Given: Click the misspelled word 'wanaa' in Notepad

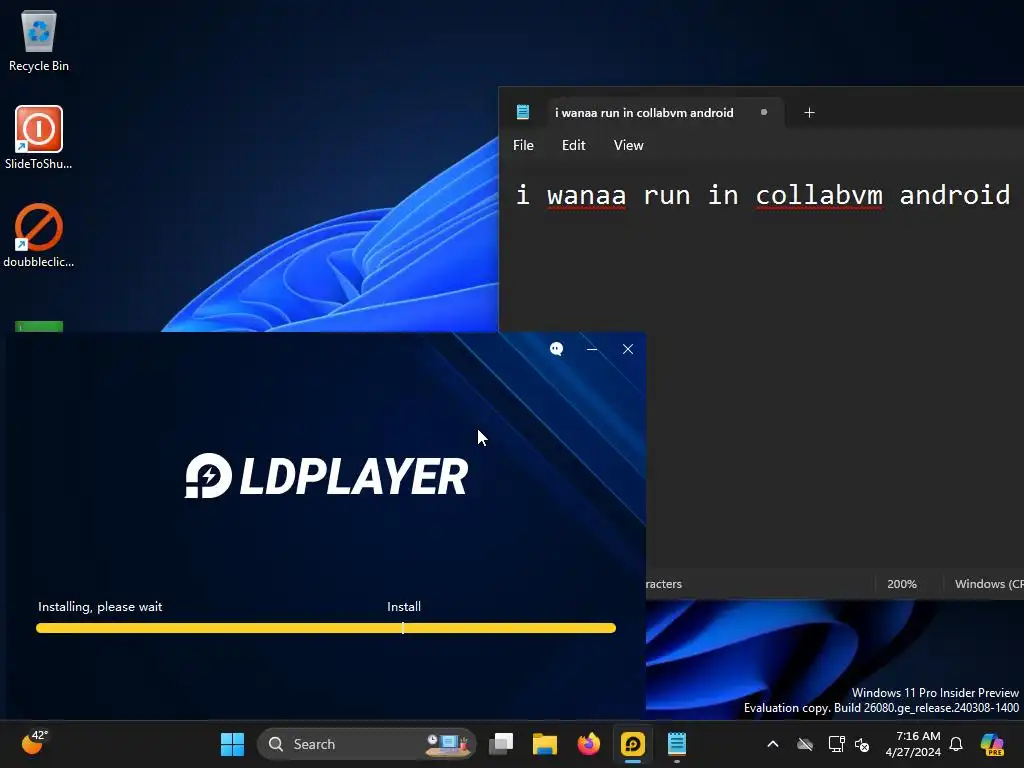Looking at the screenshot, I should pyautogui.click(x=586, y=195).
